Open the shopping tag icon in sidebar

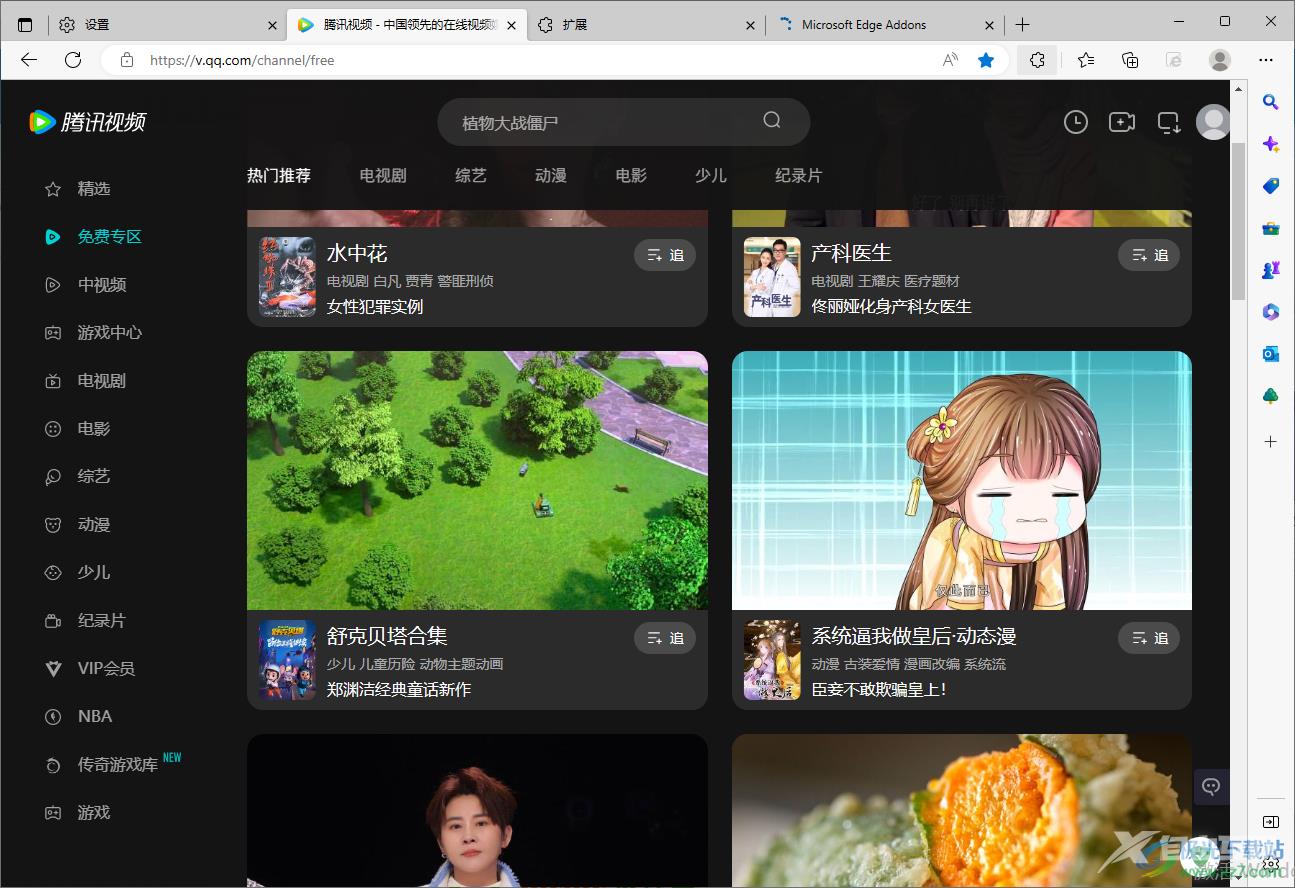(x=1270, y=186)
